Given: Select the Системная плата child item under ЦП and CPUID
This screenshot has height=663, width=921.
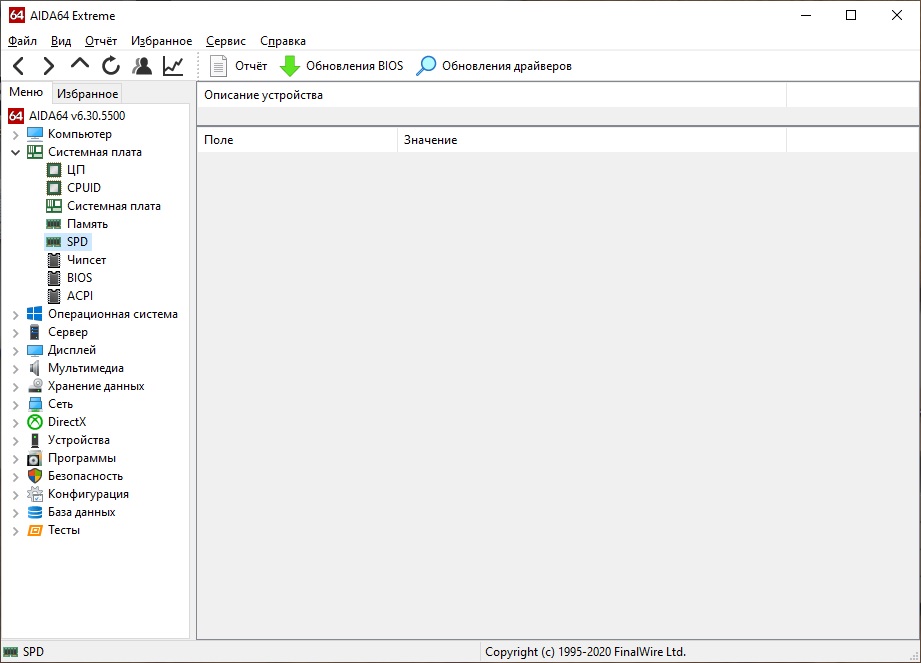Looking at the screenshot, I should pos(114,206).
